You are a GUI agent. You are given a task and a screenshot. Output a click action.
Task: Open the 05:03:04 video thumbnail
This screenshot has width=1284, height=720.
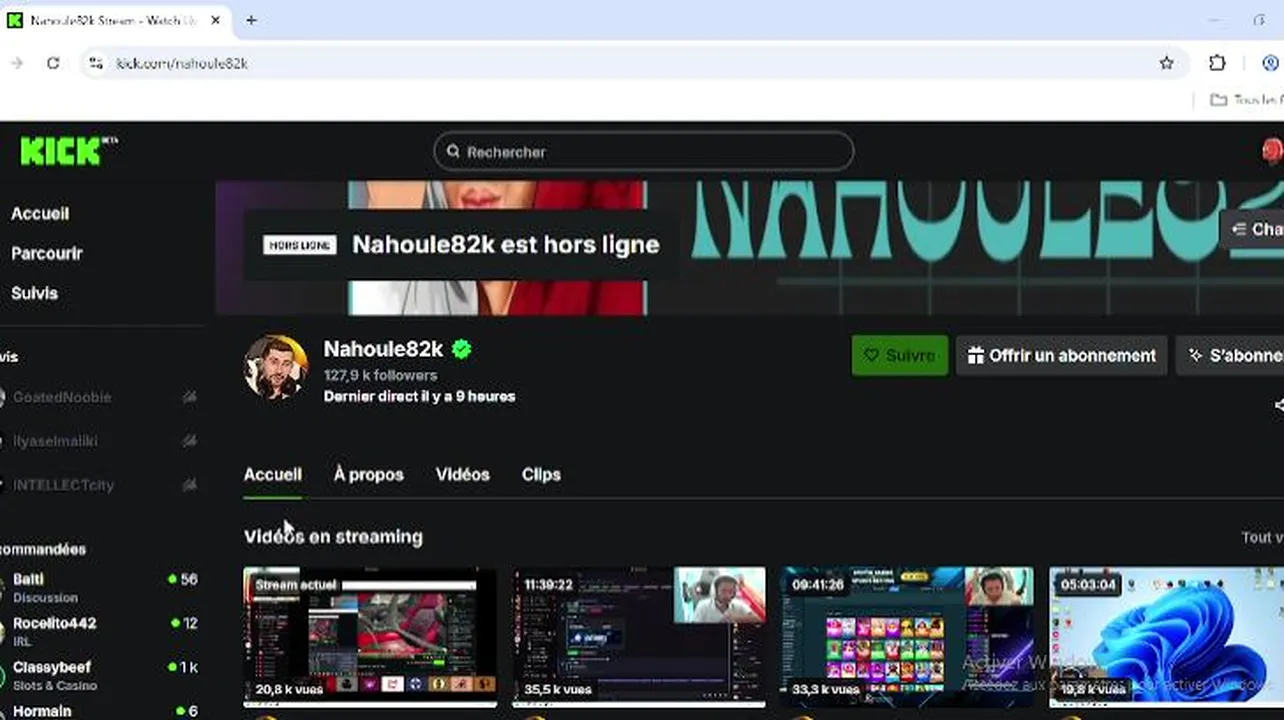(x=1166, y=637)
